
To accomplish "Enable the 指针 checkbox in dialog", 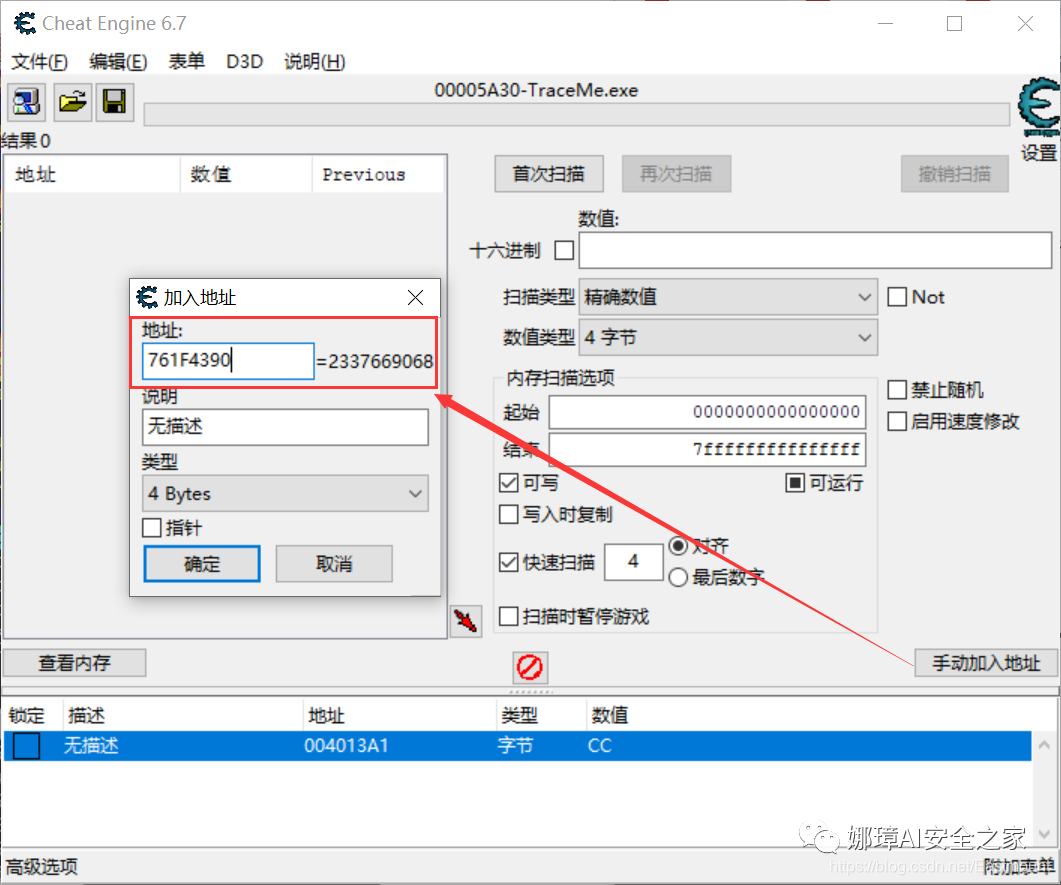I will pyautogui.click(x=152, y=528).
